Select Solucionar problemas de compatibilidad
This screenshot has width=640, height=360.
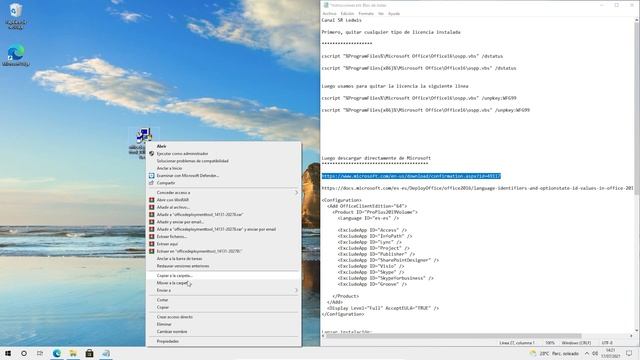(x=193, y=161)
